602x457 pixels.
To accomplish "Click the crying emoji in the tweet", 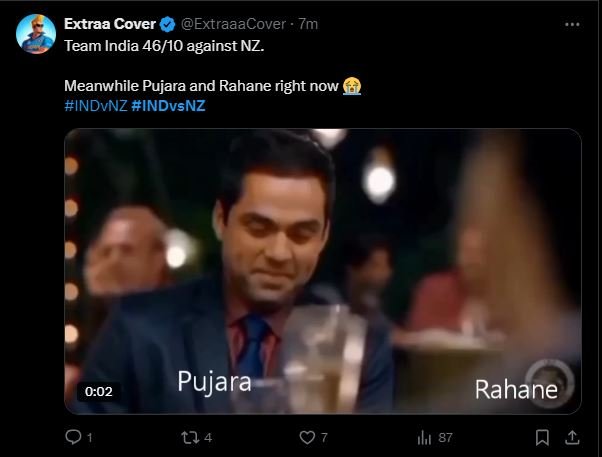I will pyautogui.click(x=351, y=85).
